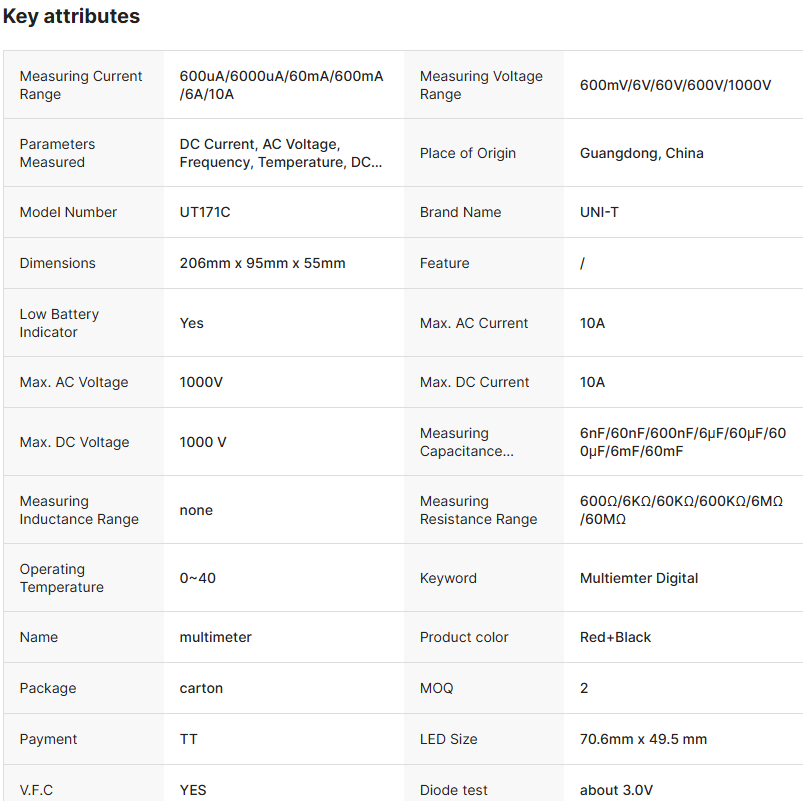Image resolution: width=803 pixels, height=801 pixels.
Task: Click the Guangdong, China origin value
Action: (641, 153)
